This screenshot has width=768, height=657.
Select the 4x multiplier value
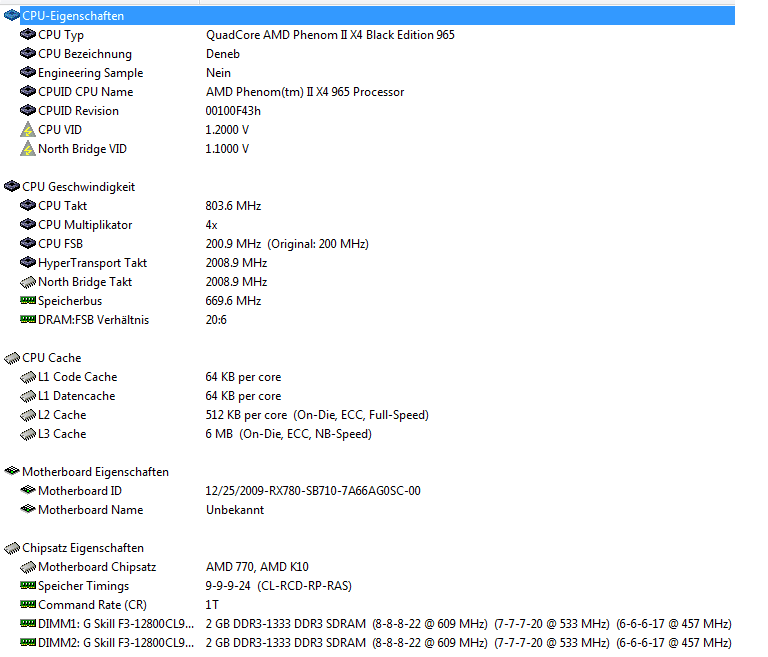[x=212, y=225]
